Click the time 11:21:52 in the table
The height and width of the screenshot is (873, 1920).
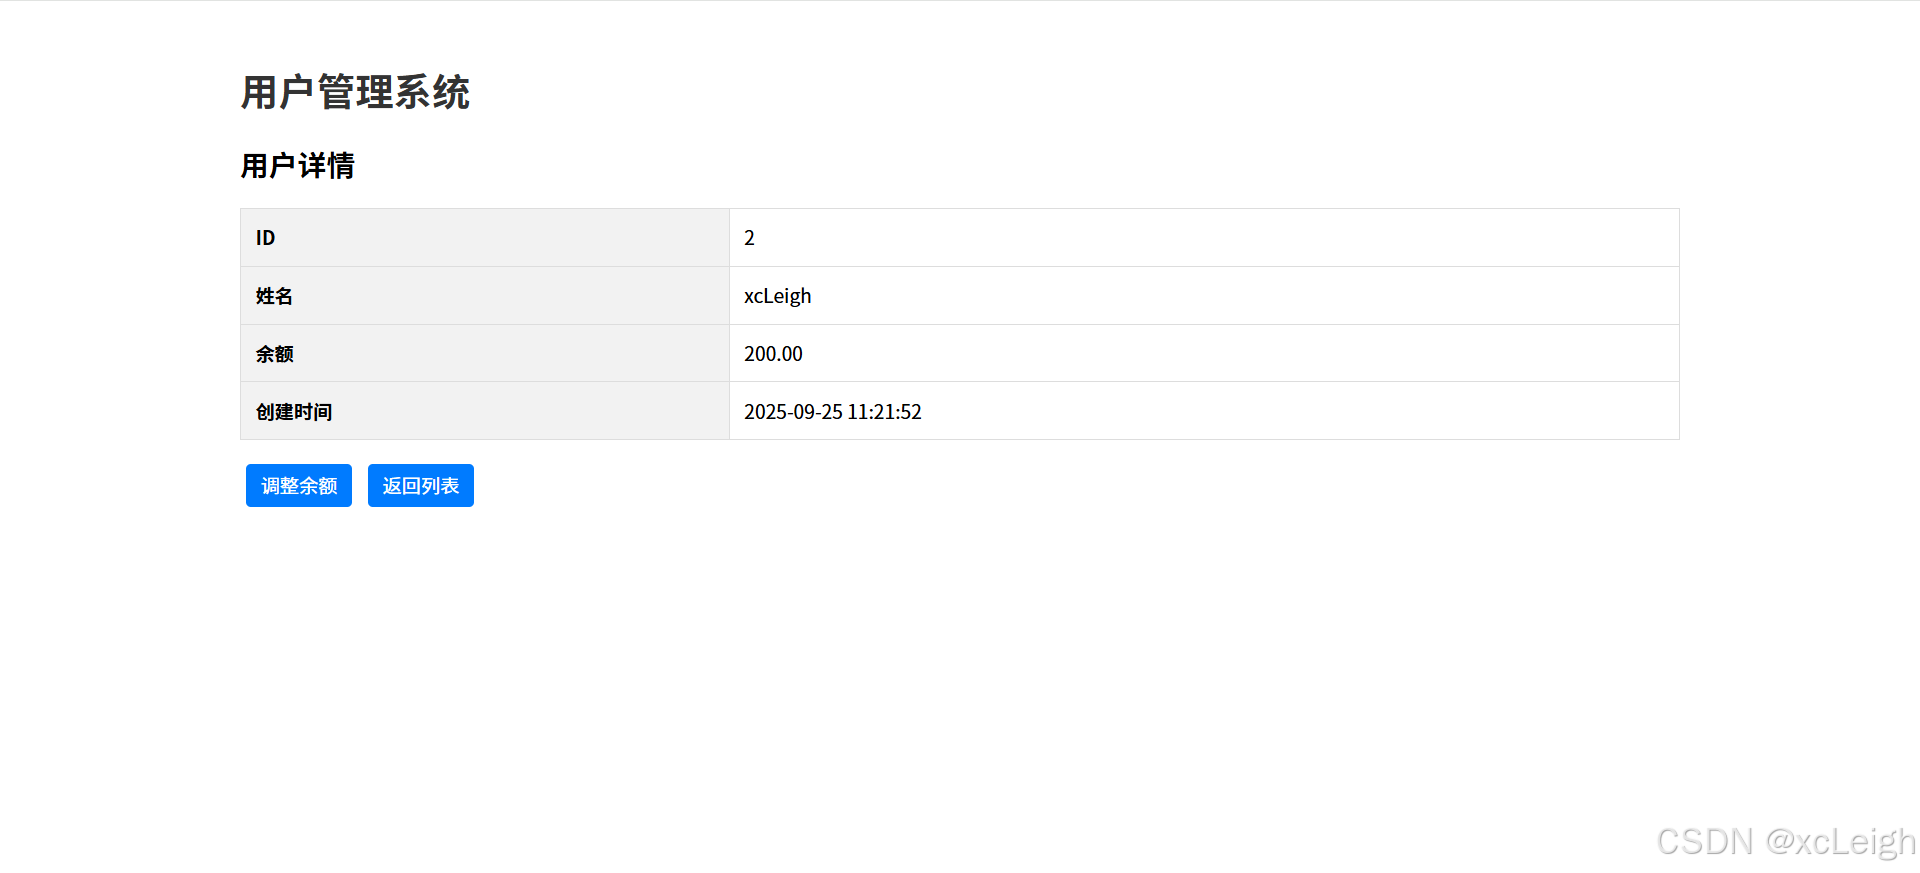coord(884,412)
